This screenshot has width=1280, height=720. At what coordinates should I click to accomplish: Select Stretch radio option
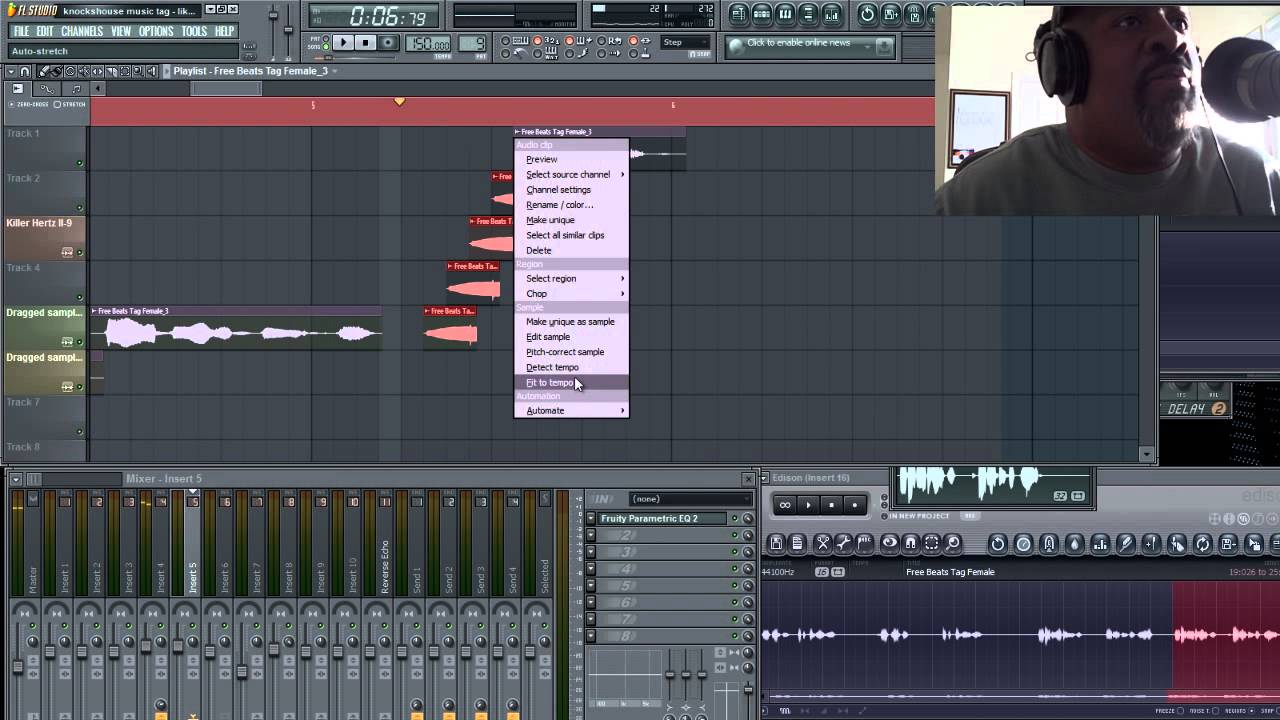(57, 104)
